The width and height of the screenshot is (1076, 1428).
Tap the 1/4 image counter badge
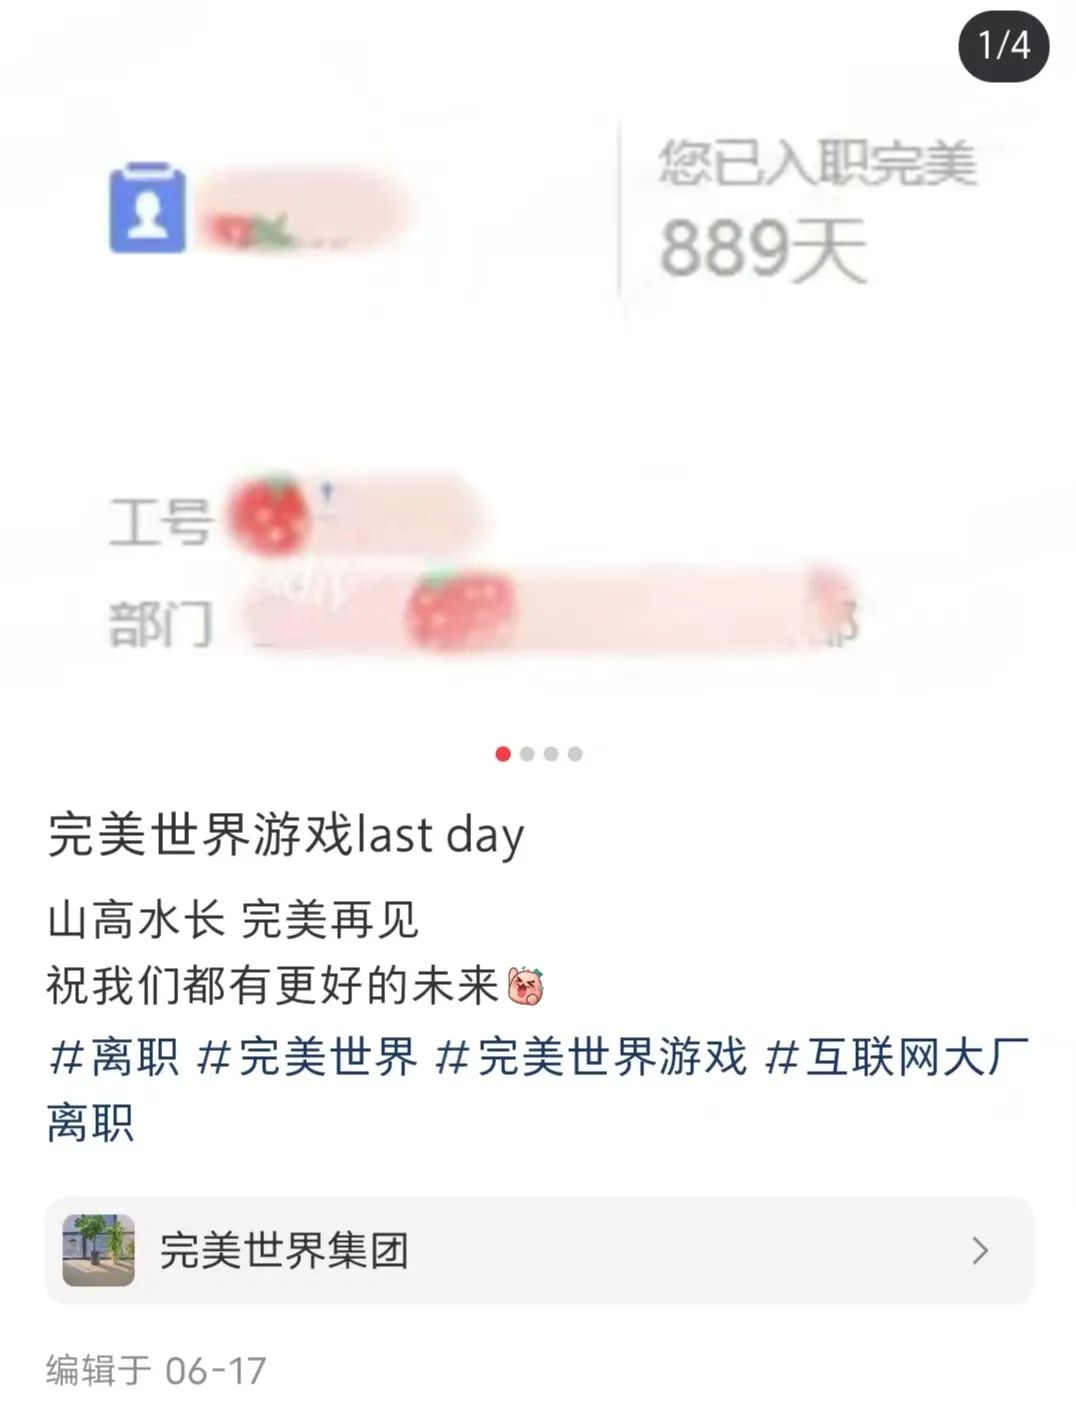1003,45
